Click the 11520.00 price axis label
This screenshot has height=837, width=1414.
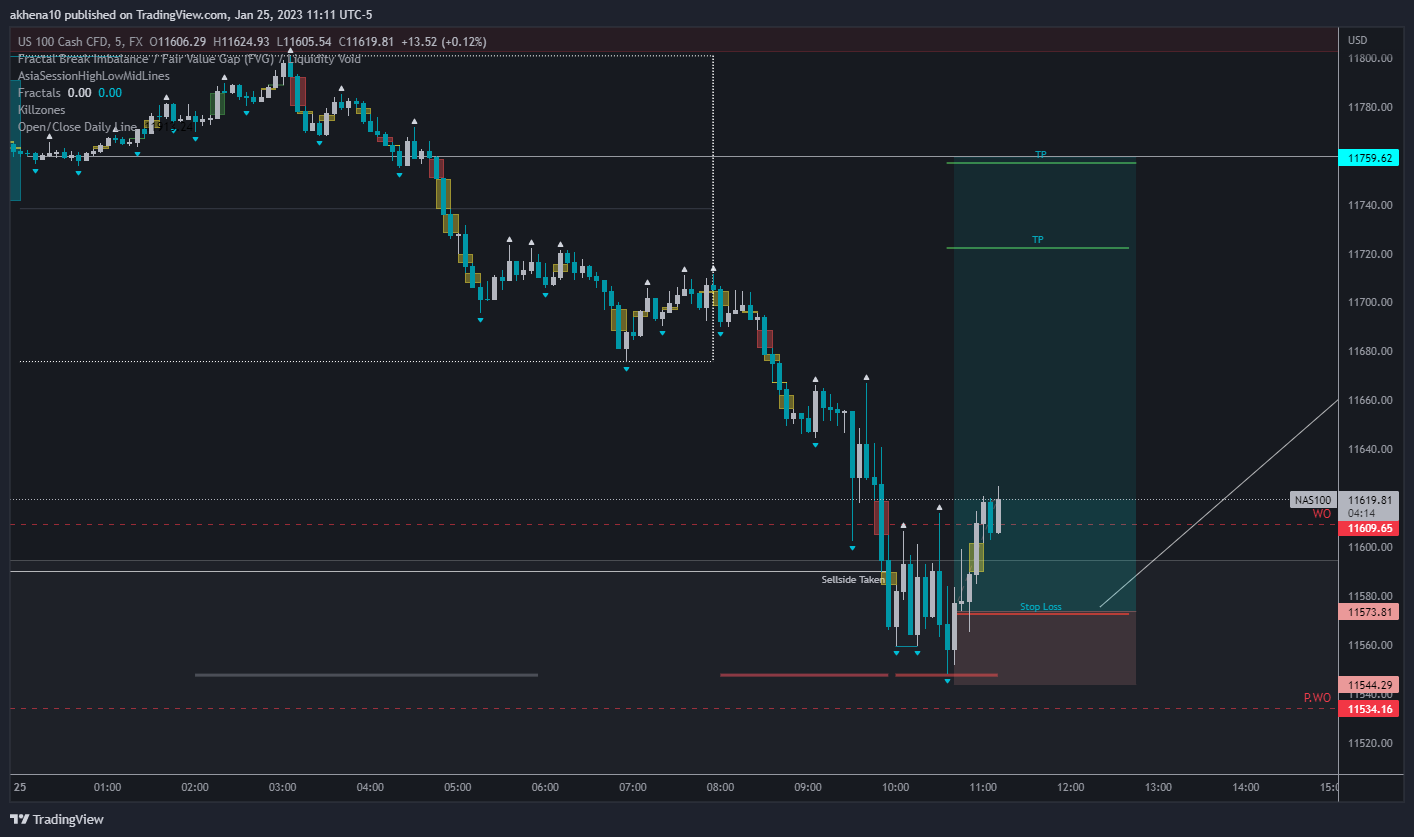pos(1372,744)
